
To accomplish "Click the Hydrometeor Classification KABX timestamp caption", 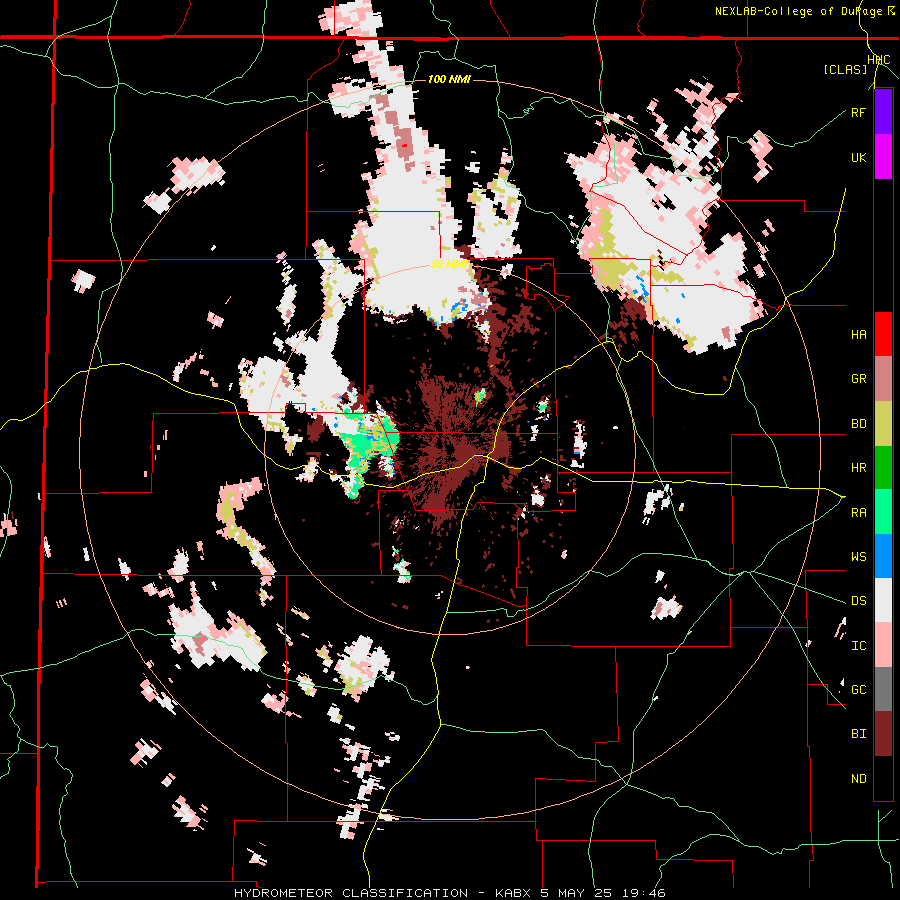I will (x=450, y=893).
